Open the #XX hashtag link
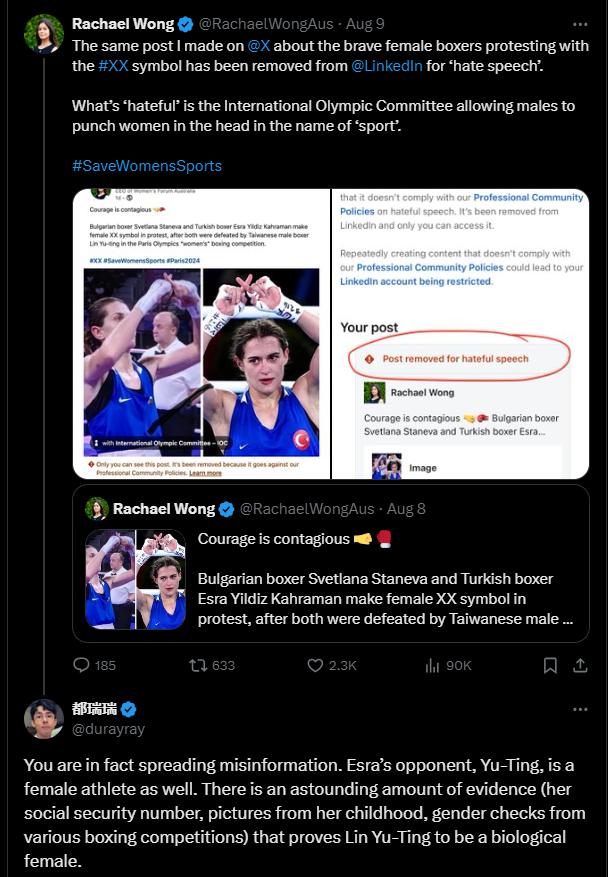The height and width of the screenshot is (877, 608). (113, 65)
